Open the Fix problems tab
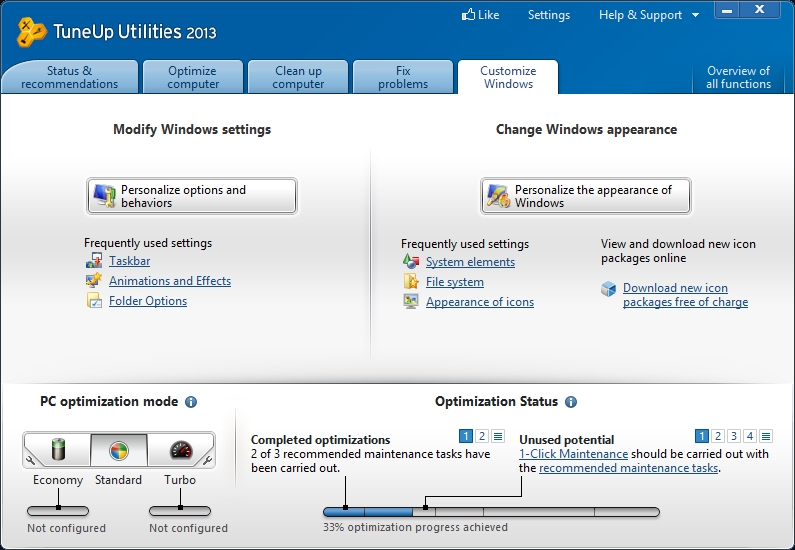 [403, 77]
